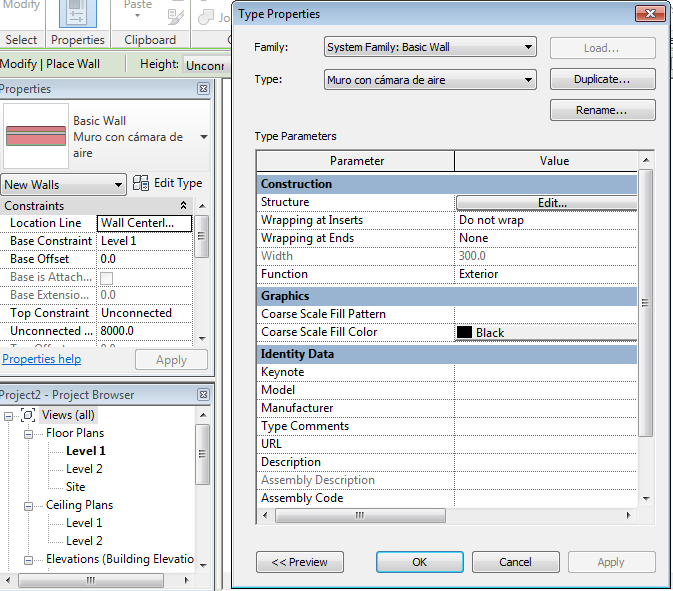Close the Project Browser panel
The height and width of the screenshot is (591, 673).
pos(203,394)
